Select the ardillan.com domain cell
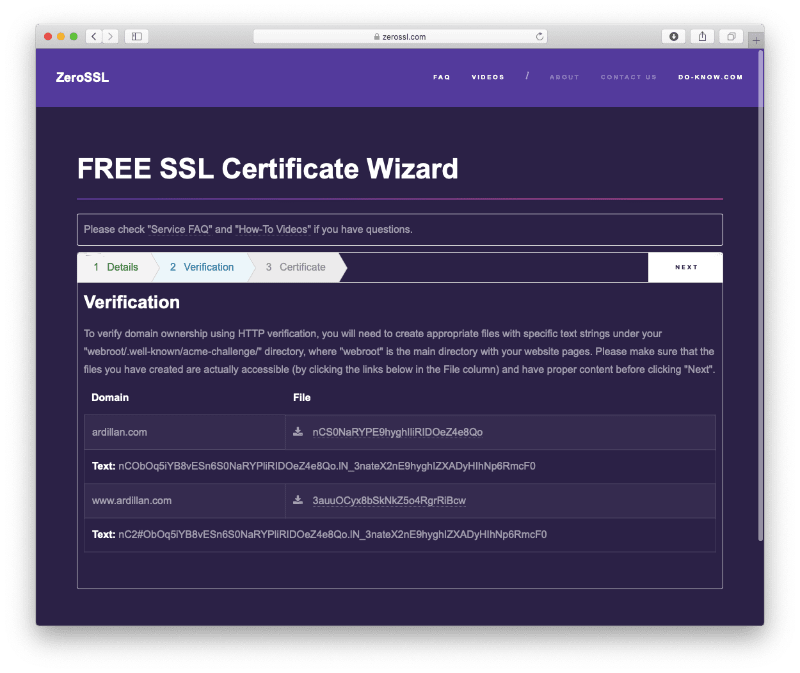Image resolution: width=800 pixels, height=673 pixels. coord(184,432)
